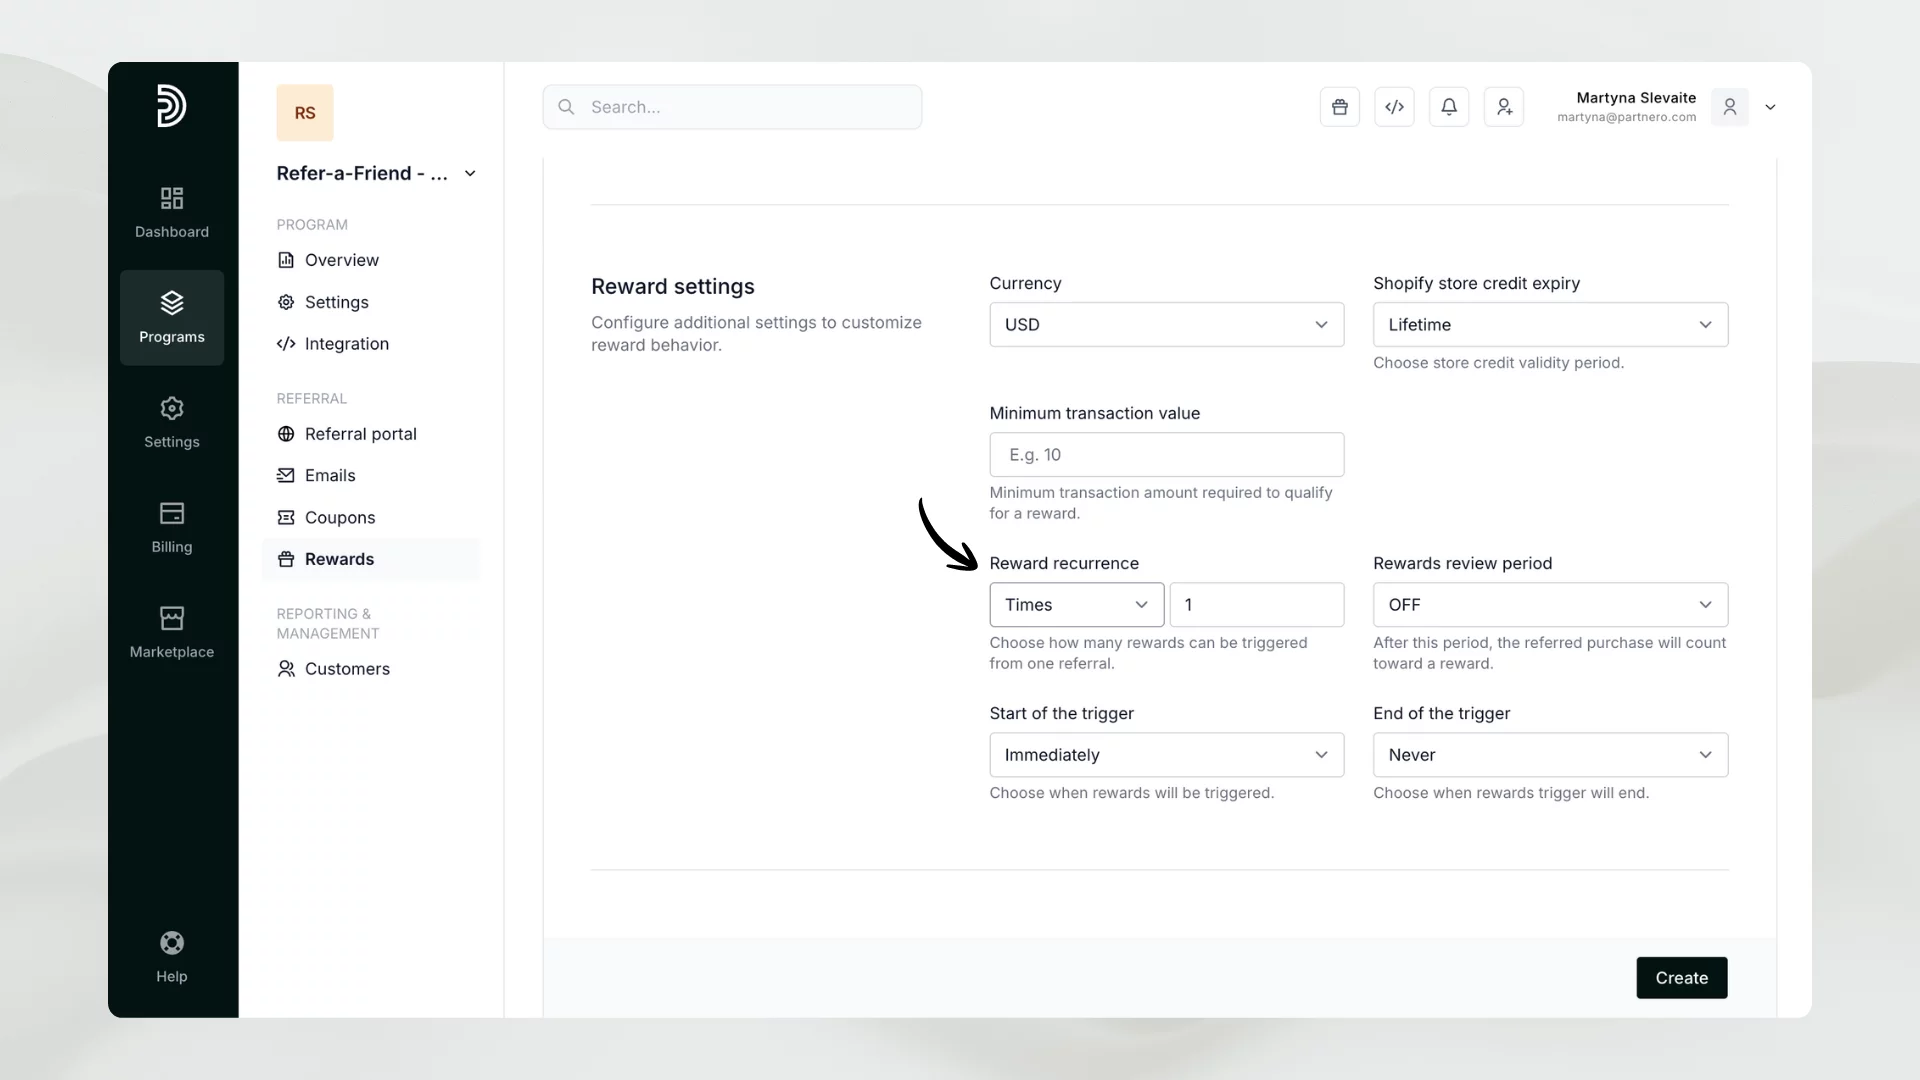Open the Coupons menu item
This screenshot has height=1080, width=1920.
click(x=340, y=518)
